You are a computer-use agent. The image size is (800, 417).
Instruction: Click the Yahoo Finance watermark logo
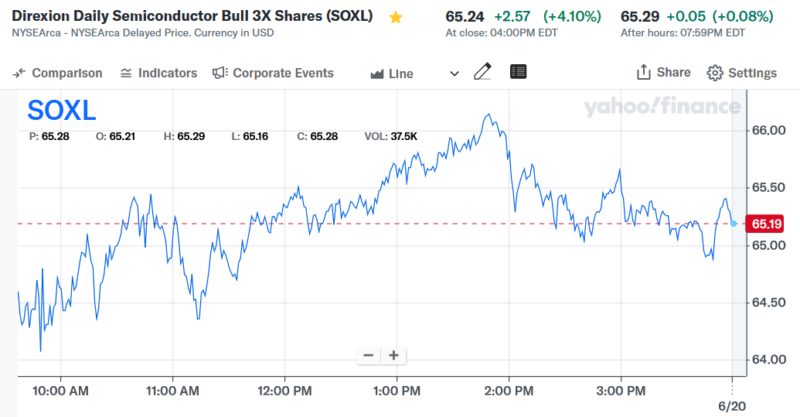[662, 107]
